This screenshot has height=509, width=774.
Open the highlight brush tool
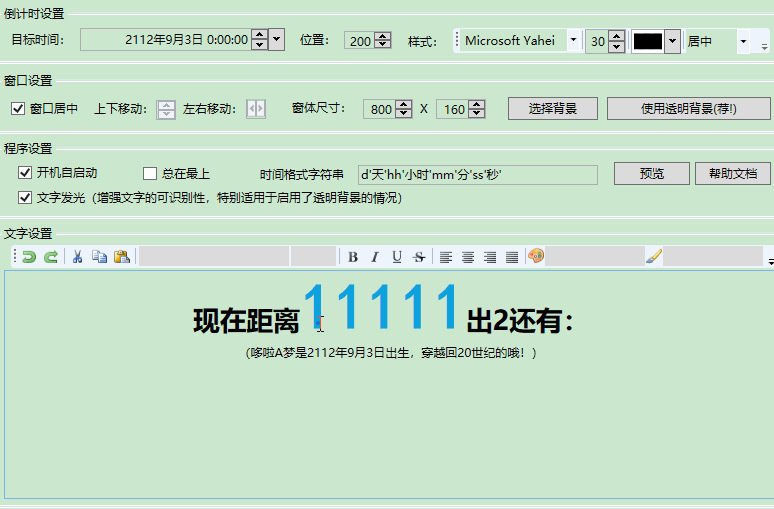click(654, 256)
